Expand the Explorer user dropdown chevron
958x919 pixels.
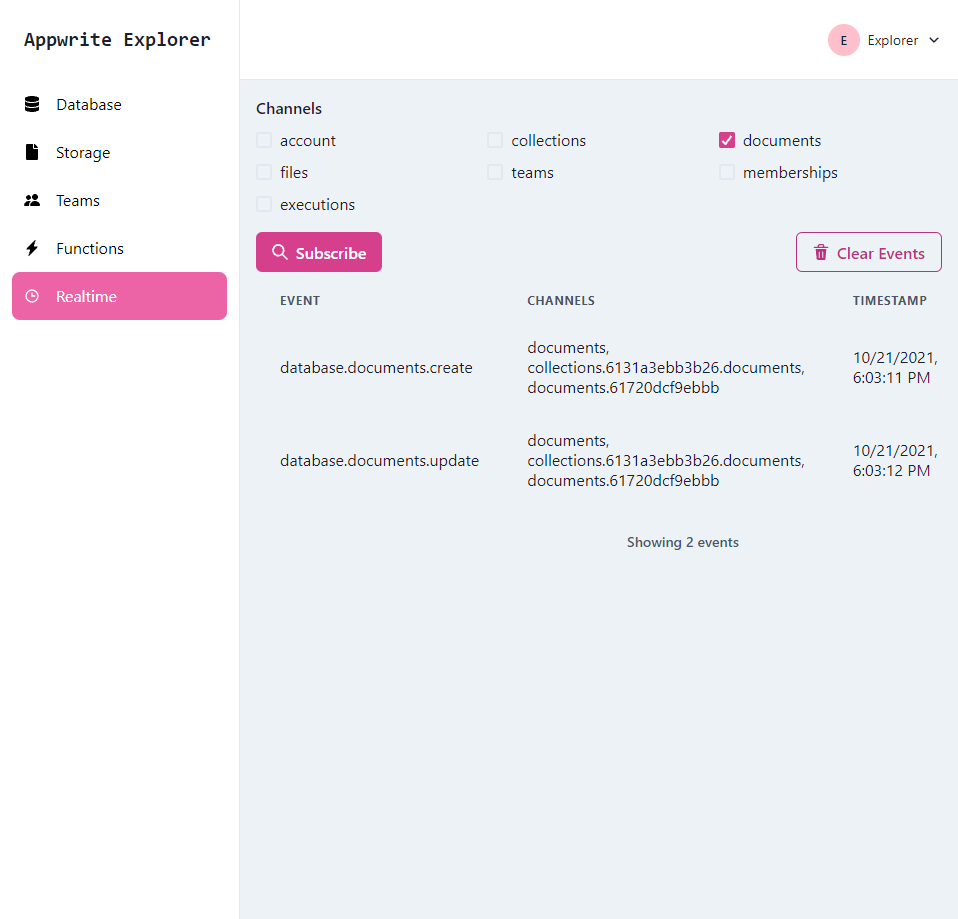pyautogui.click(x=934, y=40)
